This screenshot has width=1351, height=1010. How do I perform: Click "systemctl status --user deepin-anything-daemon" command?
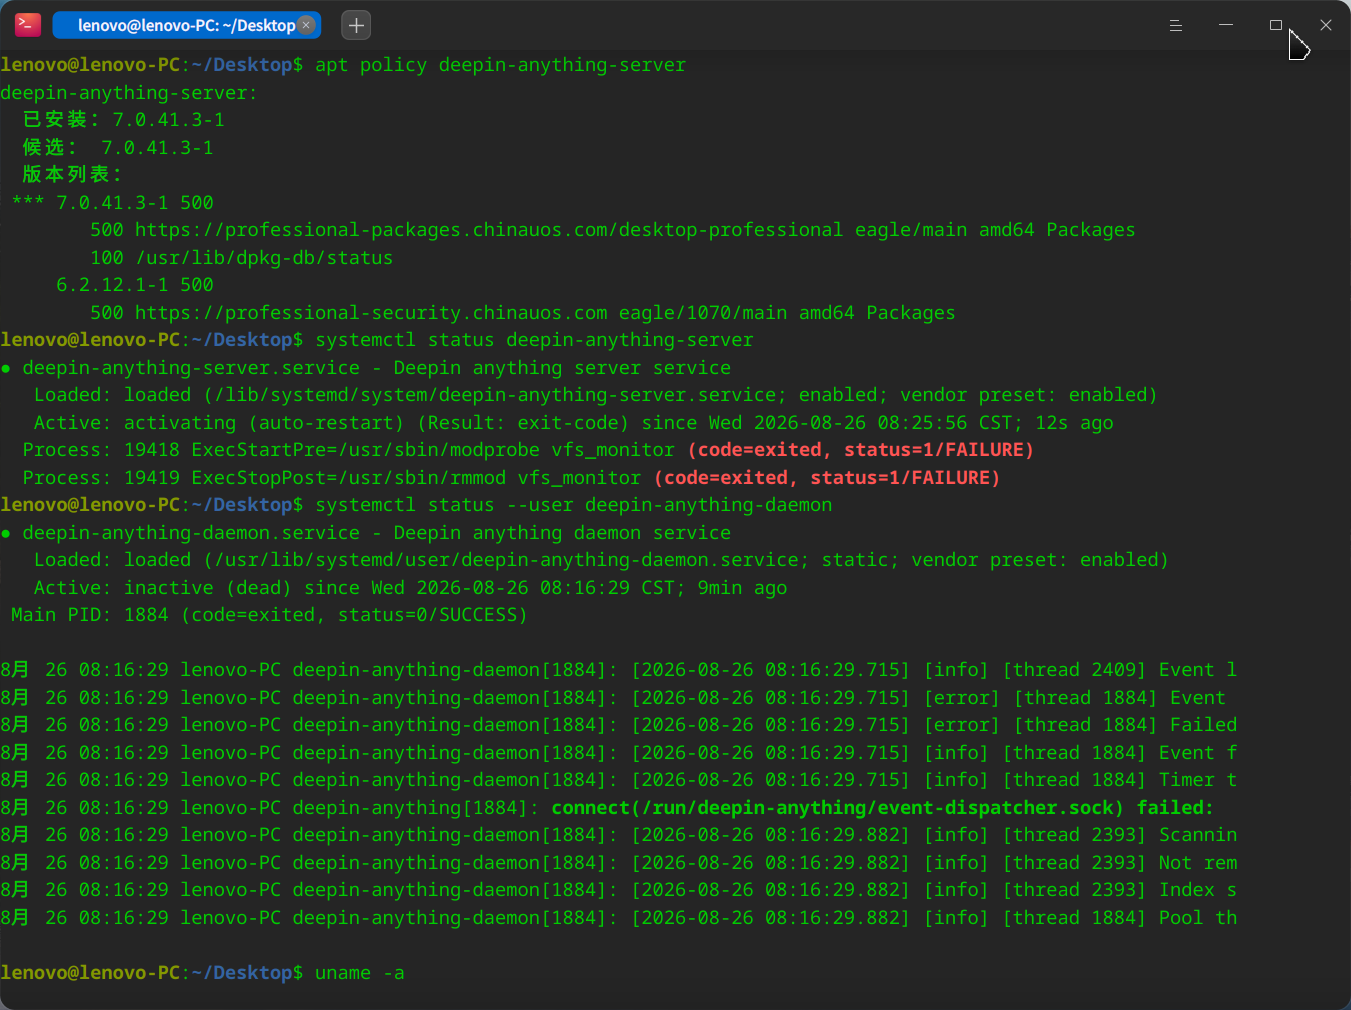pyautogui.click(x=573, y=505)
